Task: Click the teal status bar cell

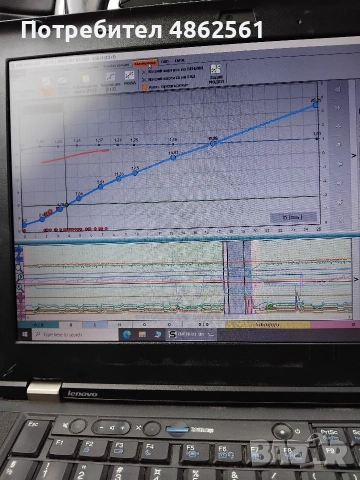Action: click(x=38, y=324)
